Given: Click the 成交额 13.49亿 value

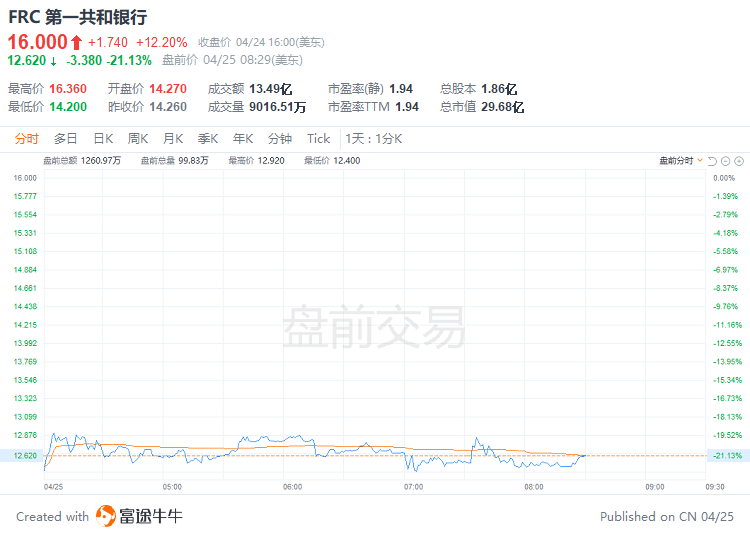Looking at the screenshot, I should [x=271, y=89].
